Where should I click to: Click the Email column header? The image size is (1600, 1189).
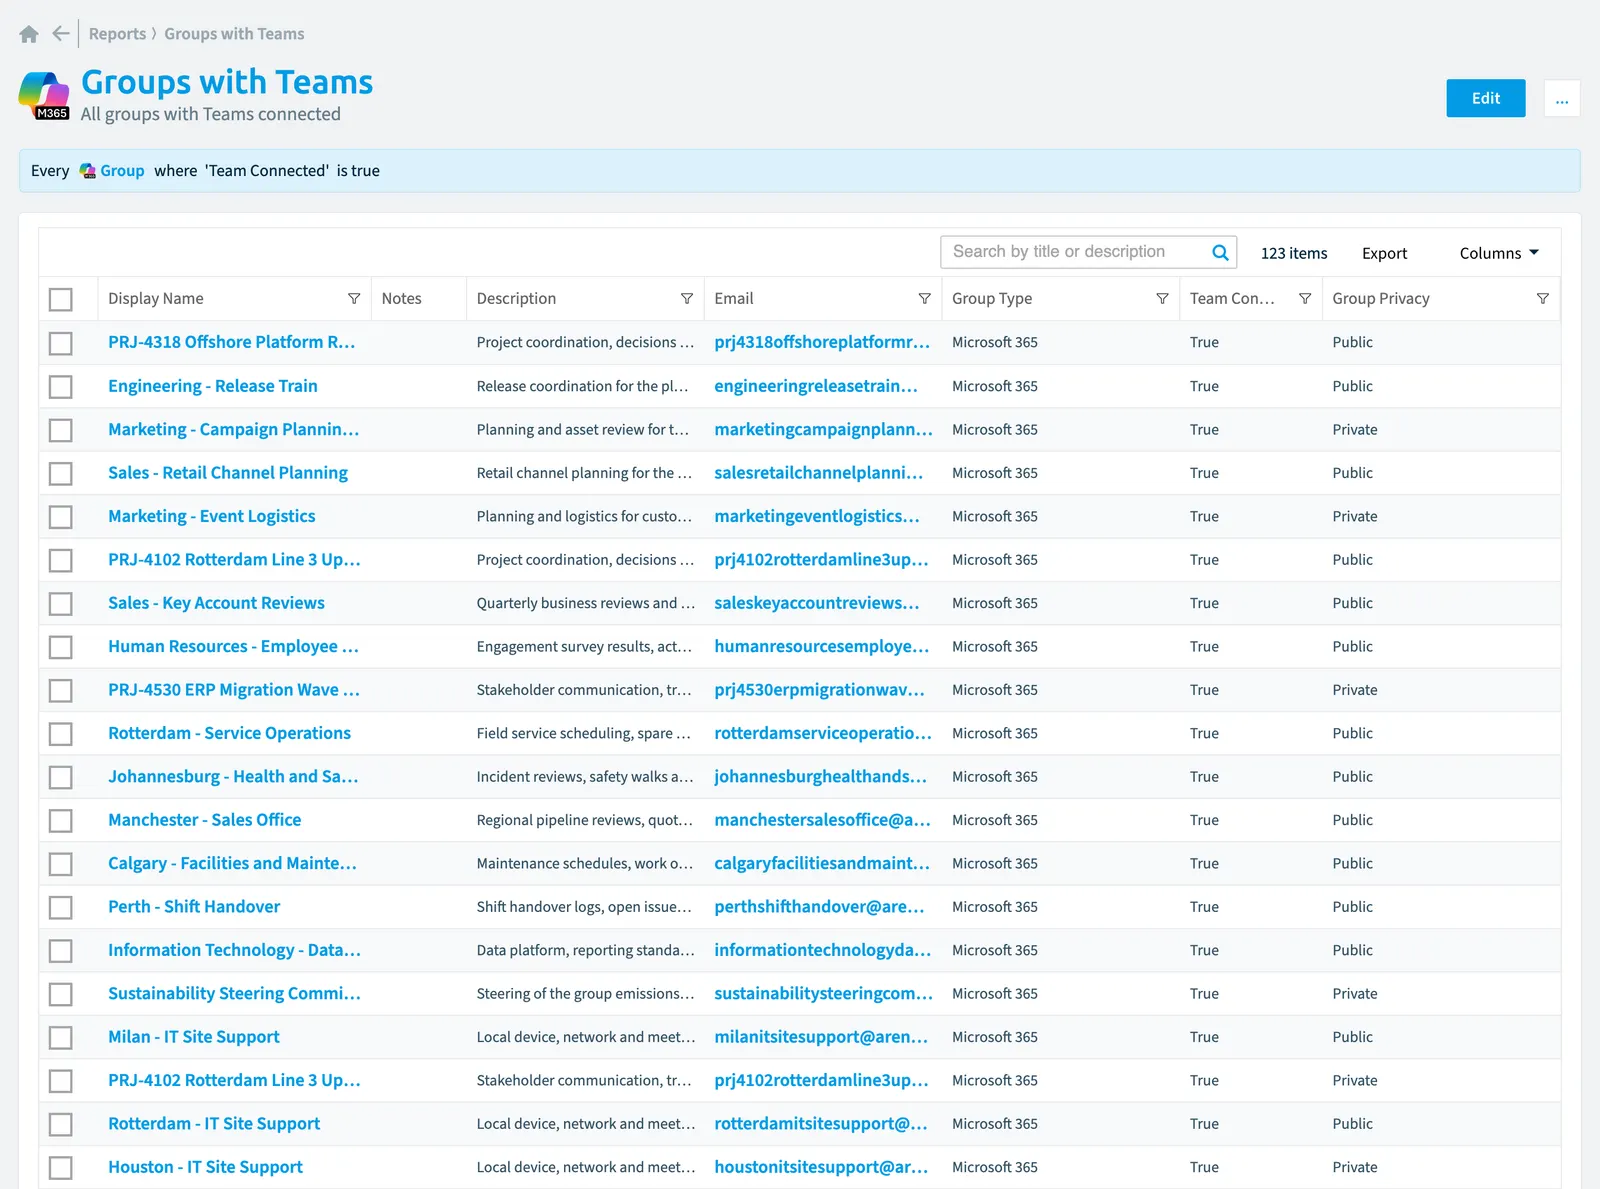[734, 299]
